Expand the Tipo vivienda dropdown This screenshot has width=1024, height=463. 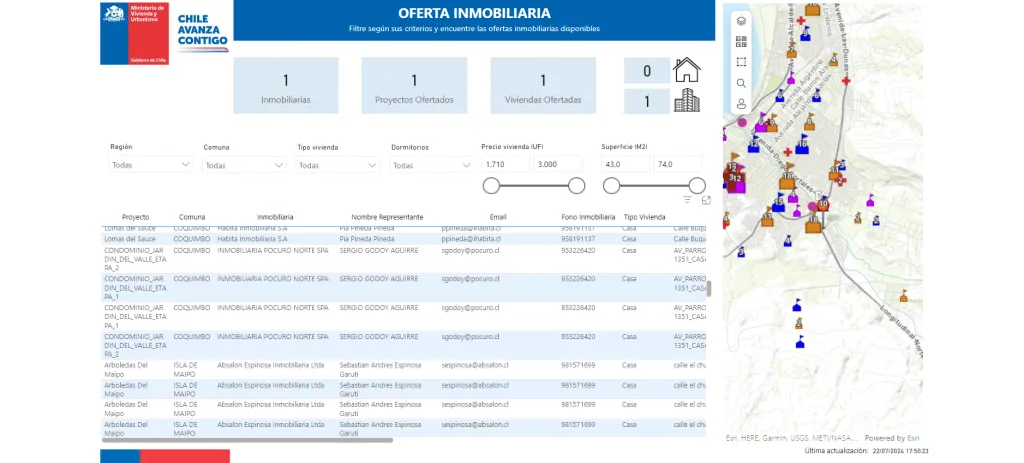[338, 165]
